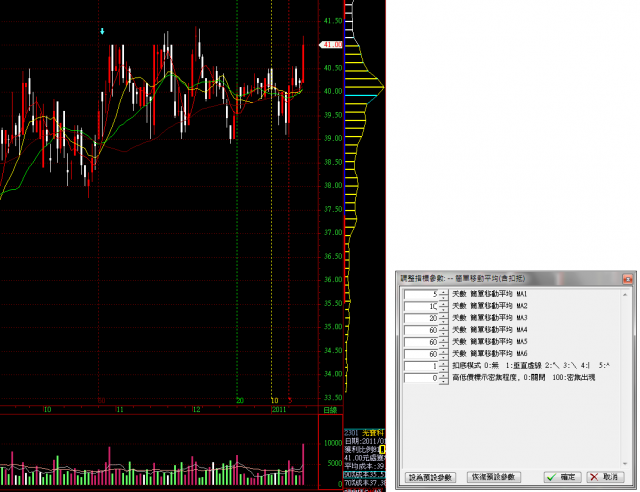Increase the MA6 days with the up arrow
640x492 pixels.
444,352
